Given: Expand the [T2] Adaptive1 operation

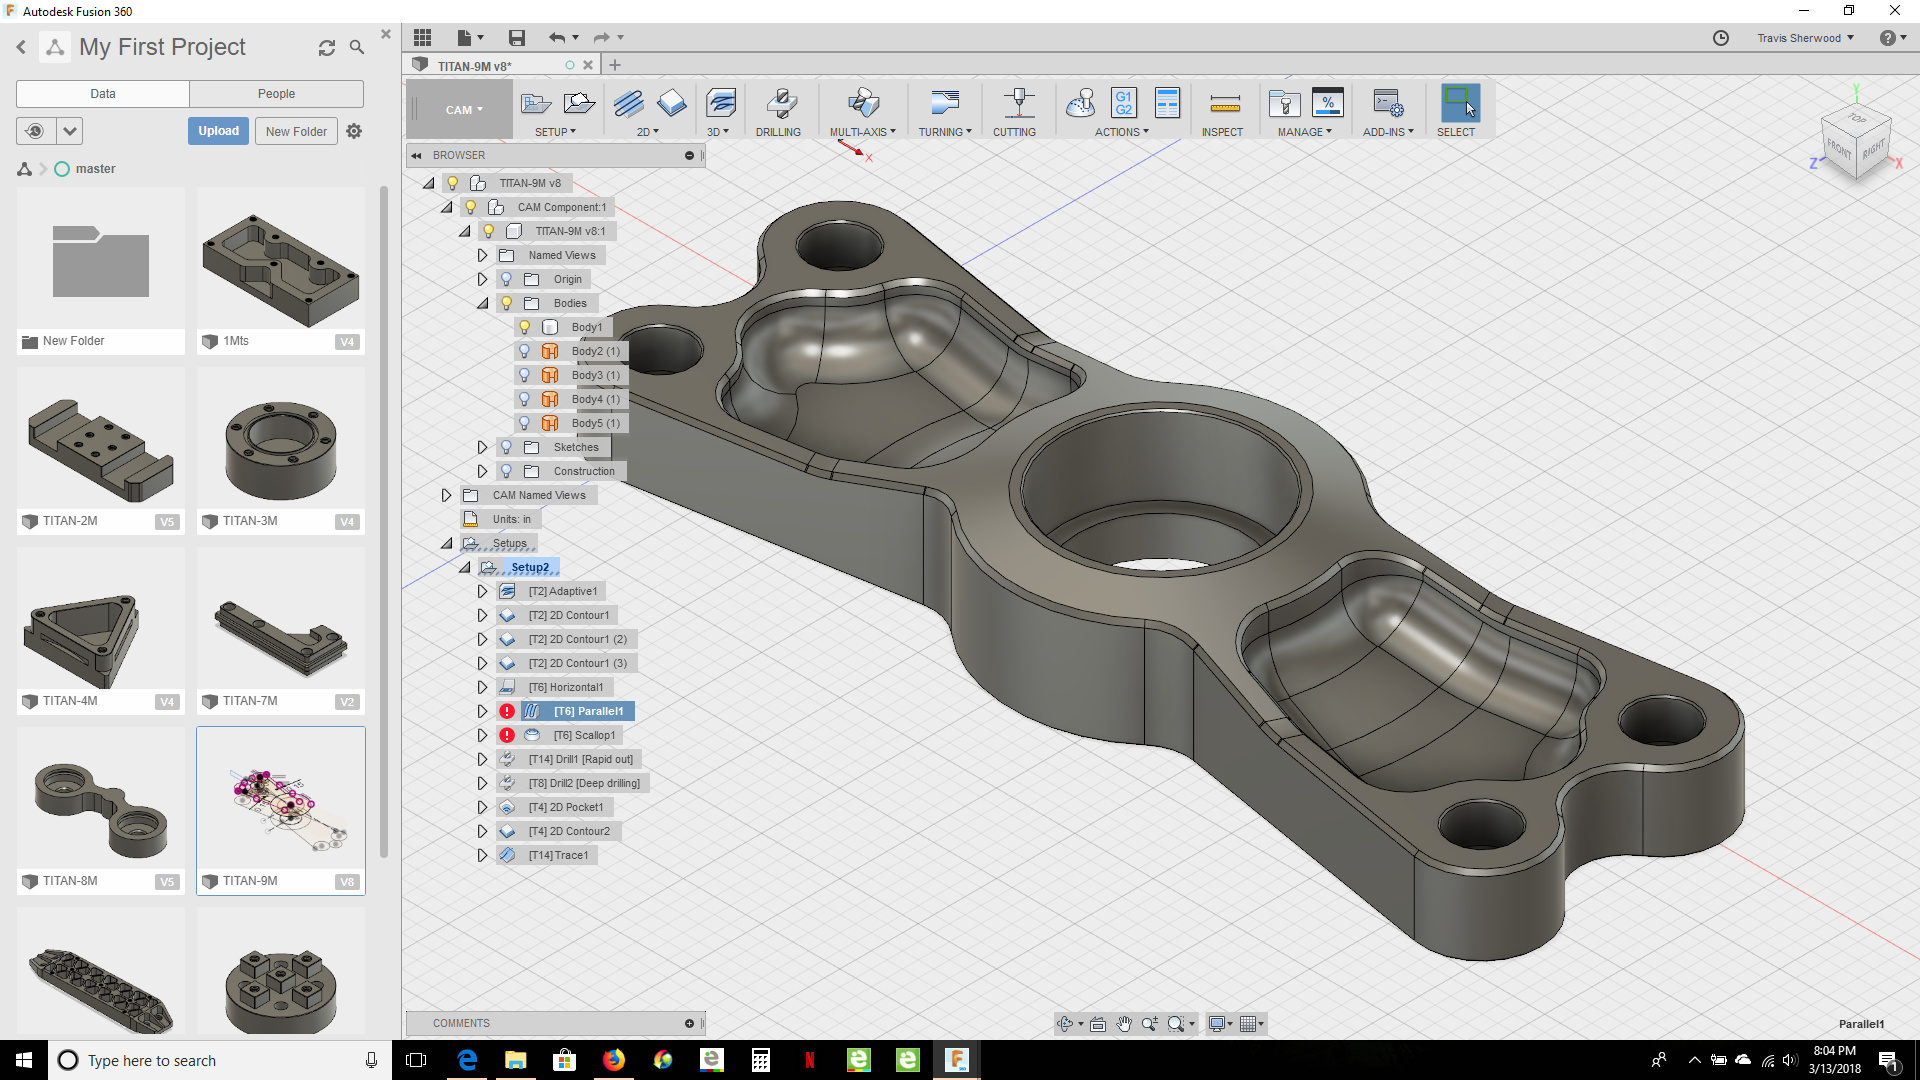Looking at the screenshot, I should pyautogui.click(x=482, y=591).
